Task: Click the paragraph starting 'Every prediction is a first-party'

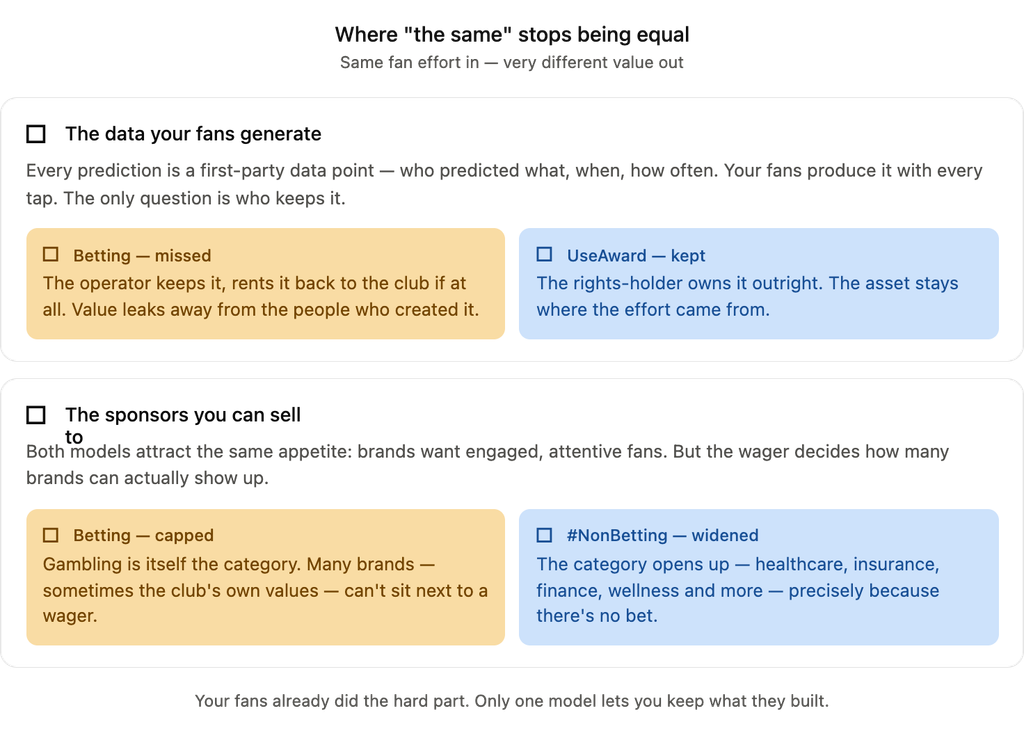Action: [x=504, y=184]
